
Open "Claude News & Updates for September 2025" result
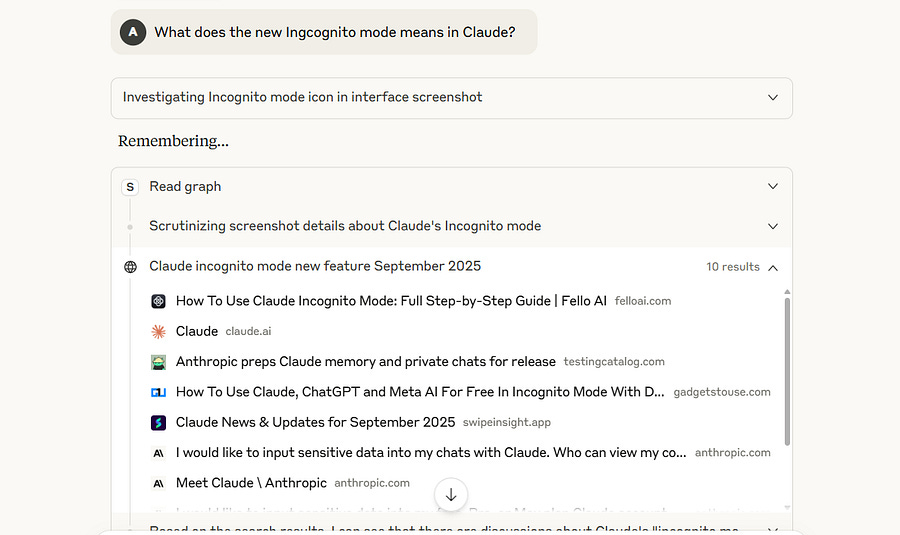click(x=315, y=422)
